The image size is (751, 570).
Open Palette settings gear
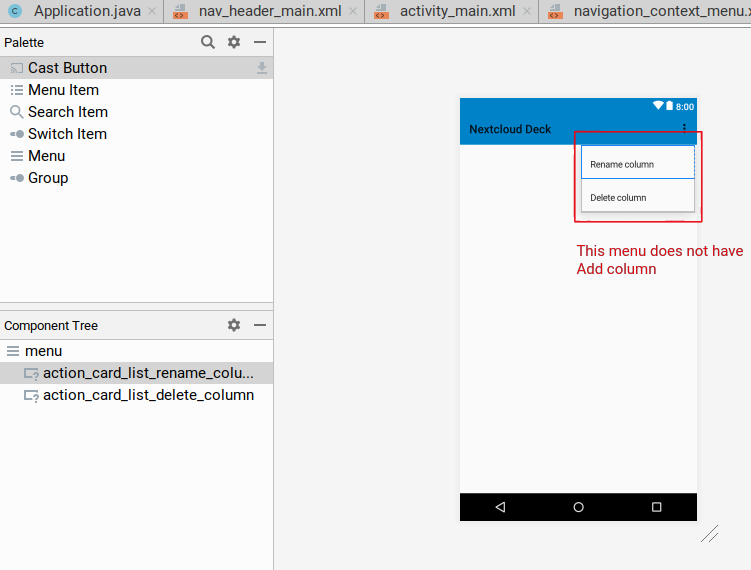[x=234, y=42]
